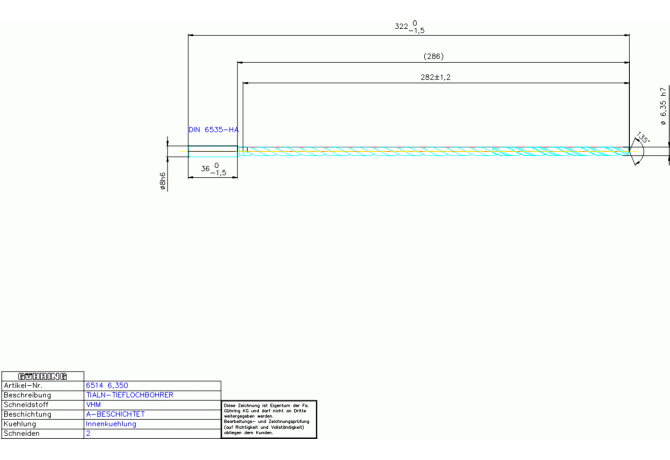670x460 pixels.
Task: Select the 36 shank length dimension
Action: point(212,170)
